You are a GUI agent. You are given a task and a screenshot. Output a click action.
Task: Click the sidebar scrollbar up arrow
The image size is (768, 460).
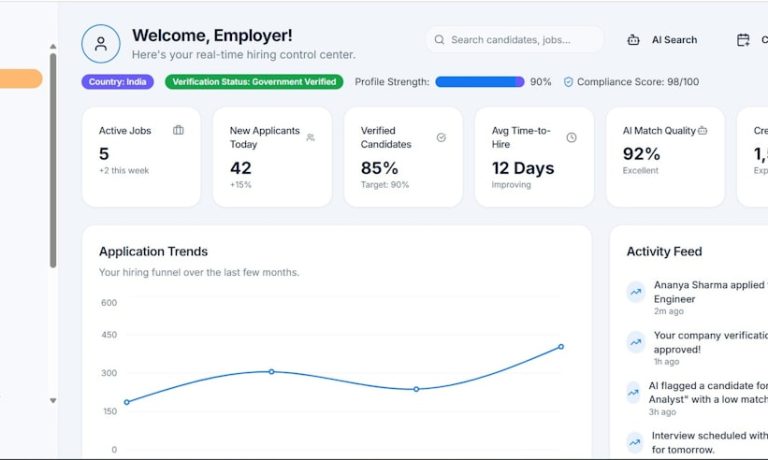tap(53, 46)
